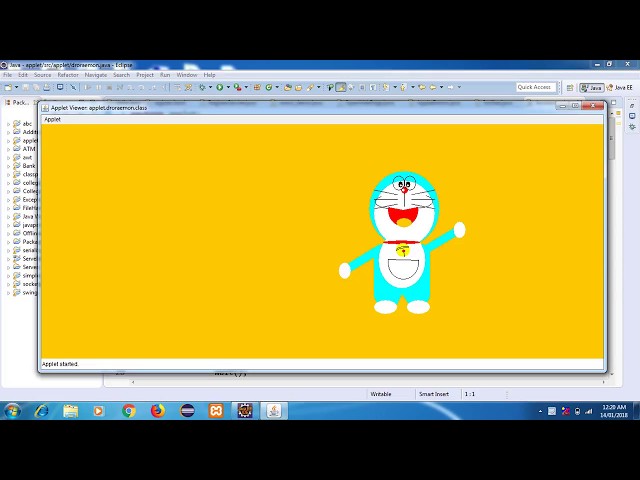The image size is (640, 480).
Task: Open the Window menu
Action: coord(187,75)
